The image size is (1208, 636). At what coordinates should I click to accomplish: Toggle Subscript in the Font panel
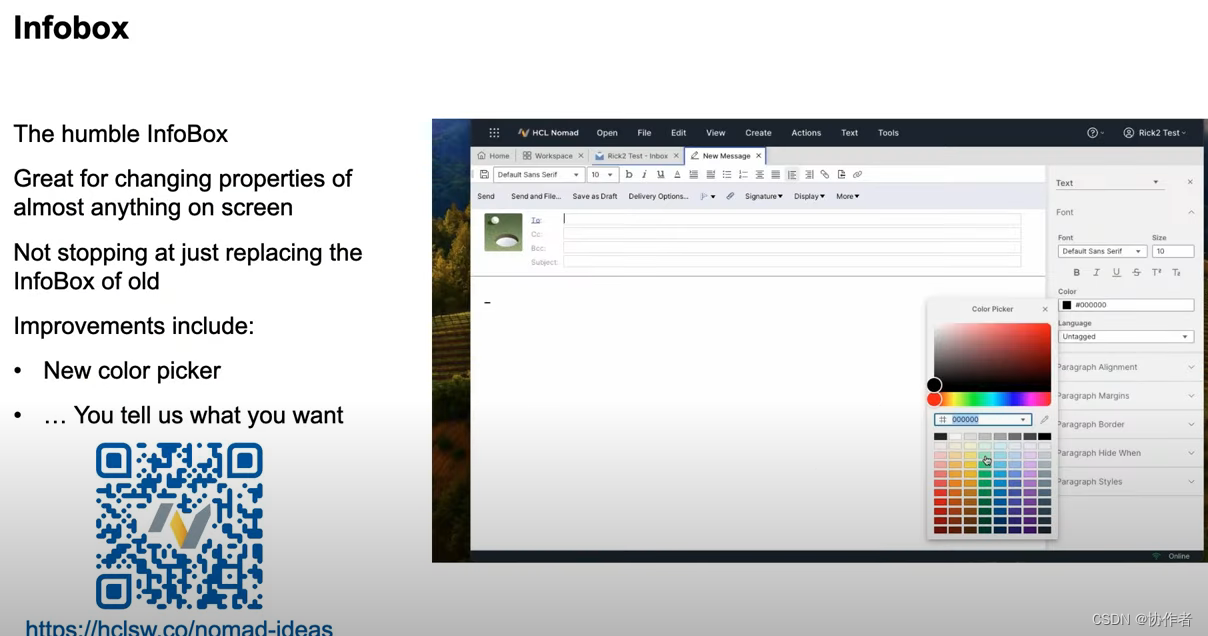[1176, 272]
